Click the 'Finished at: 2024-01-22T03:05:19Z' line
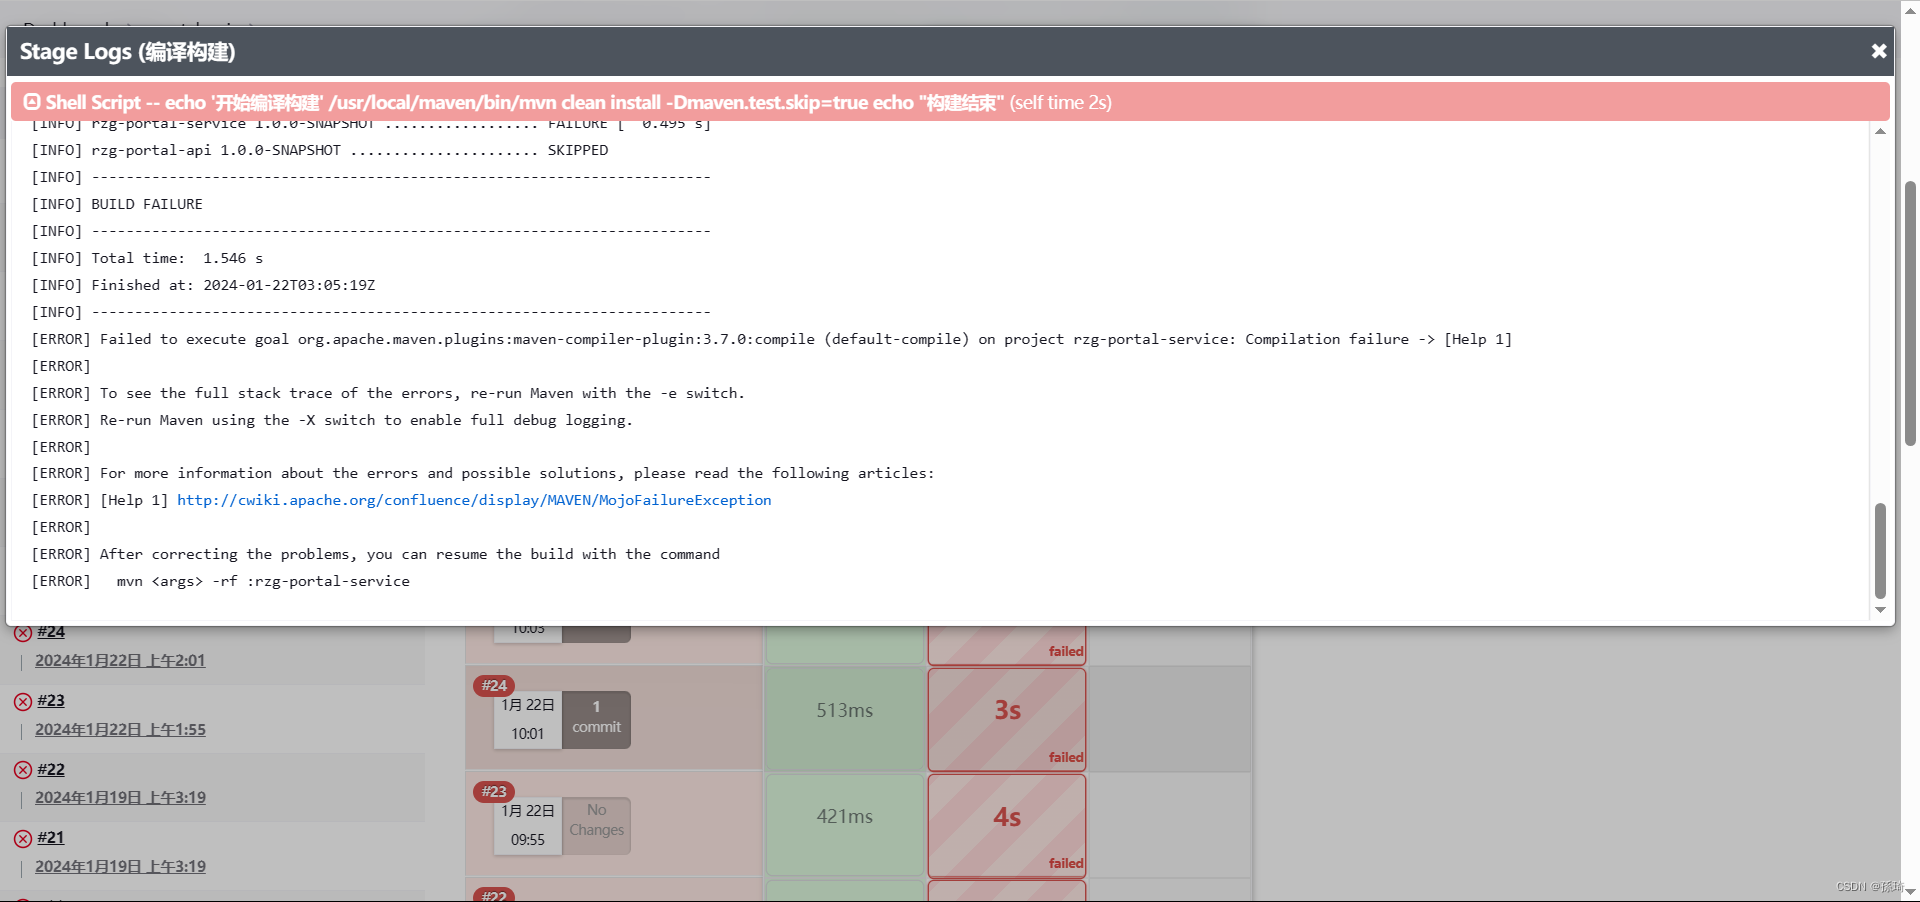This screenshot has width=1920, height=902. click(x=204, y=285)
